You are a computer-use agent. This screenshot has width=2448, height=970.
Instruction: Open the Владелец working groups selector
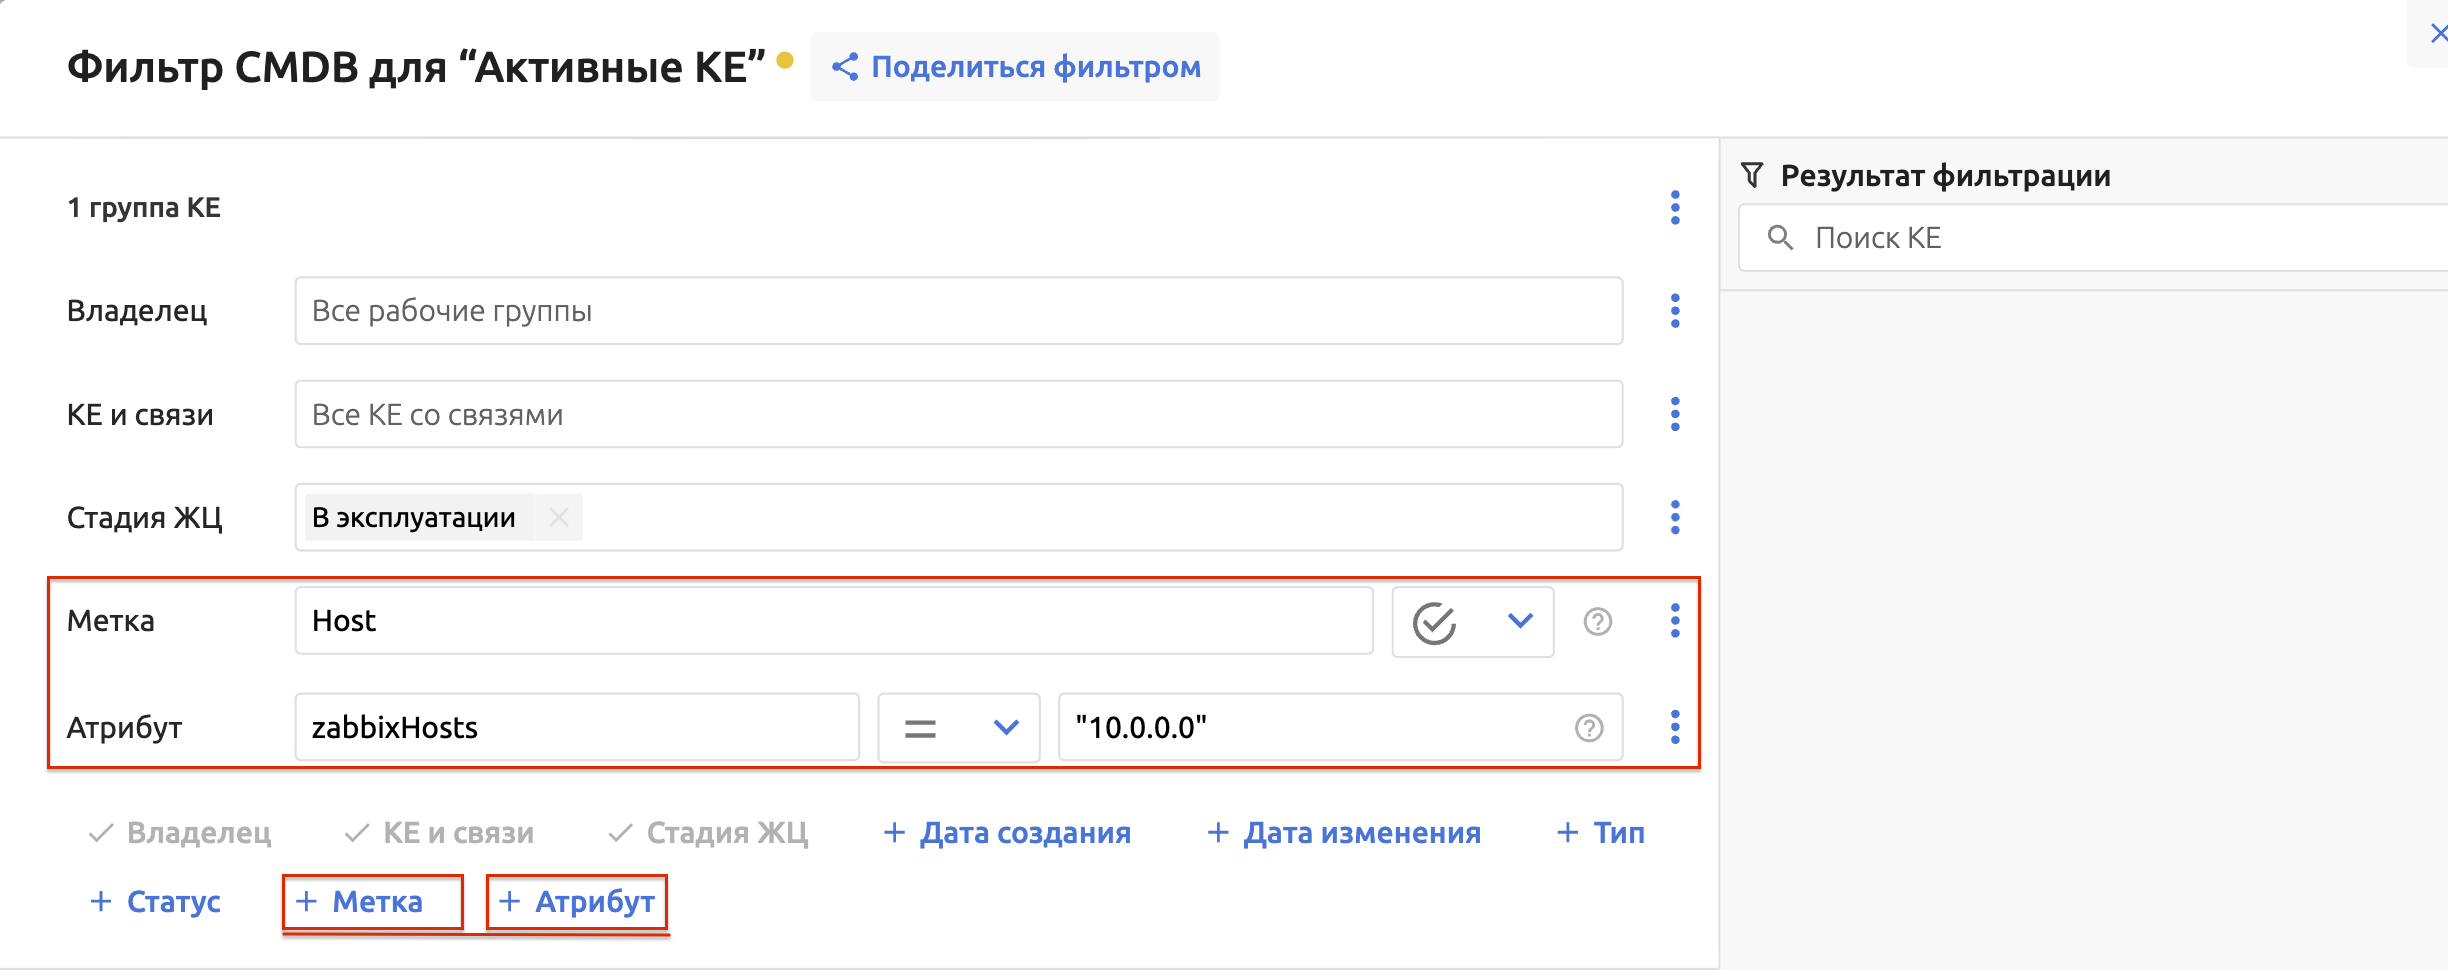[x=958, y=311]
